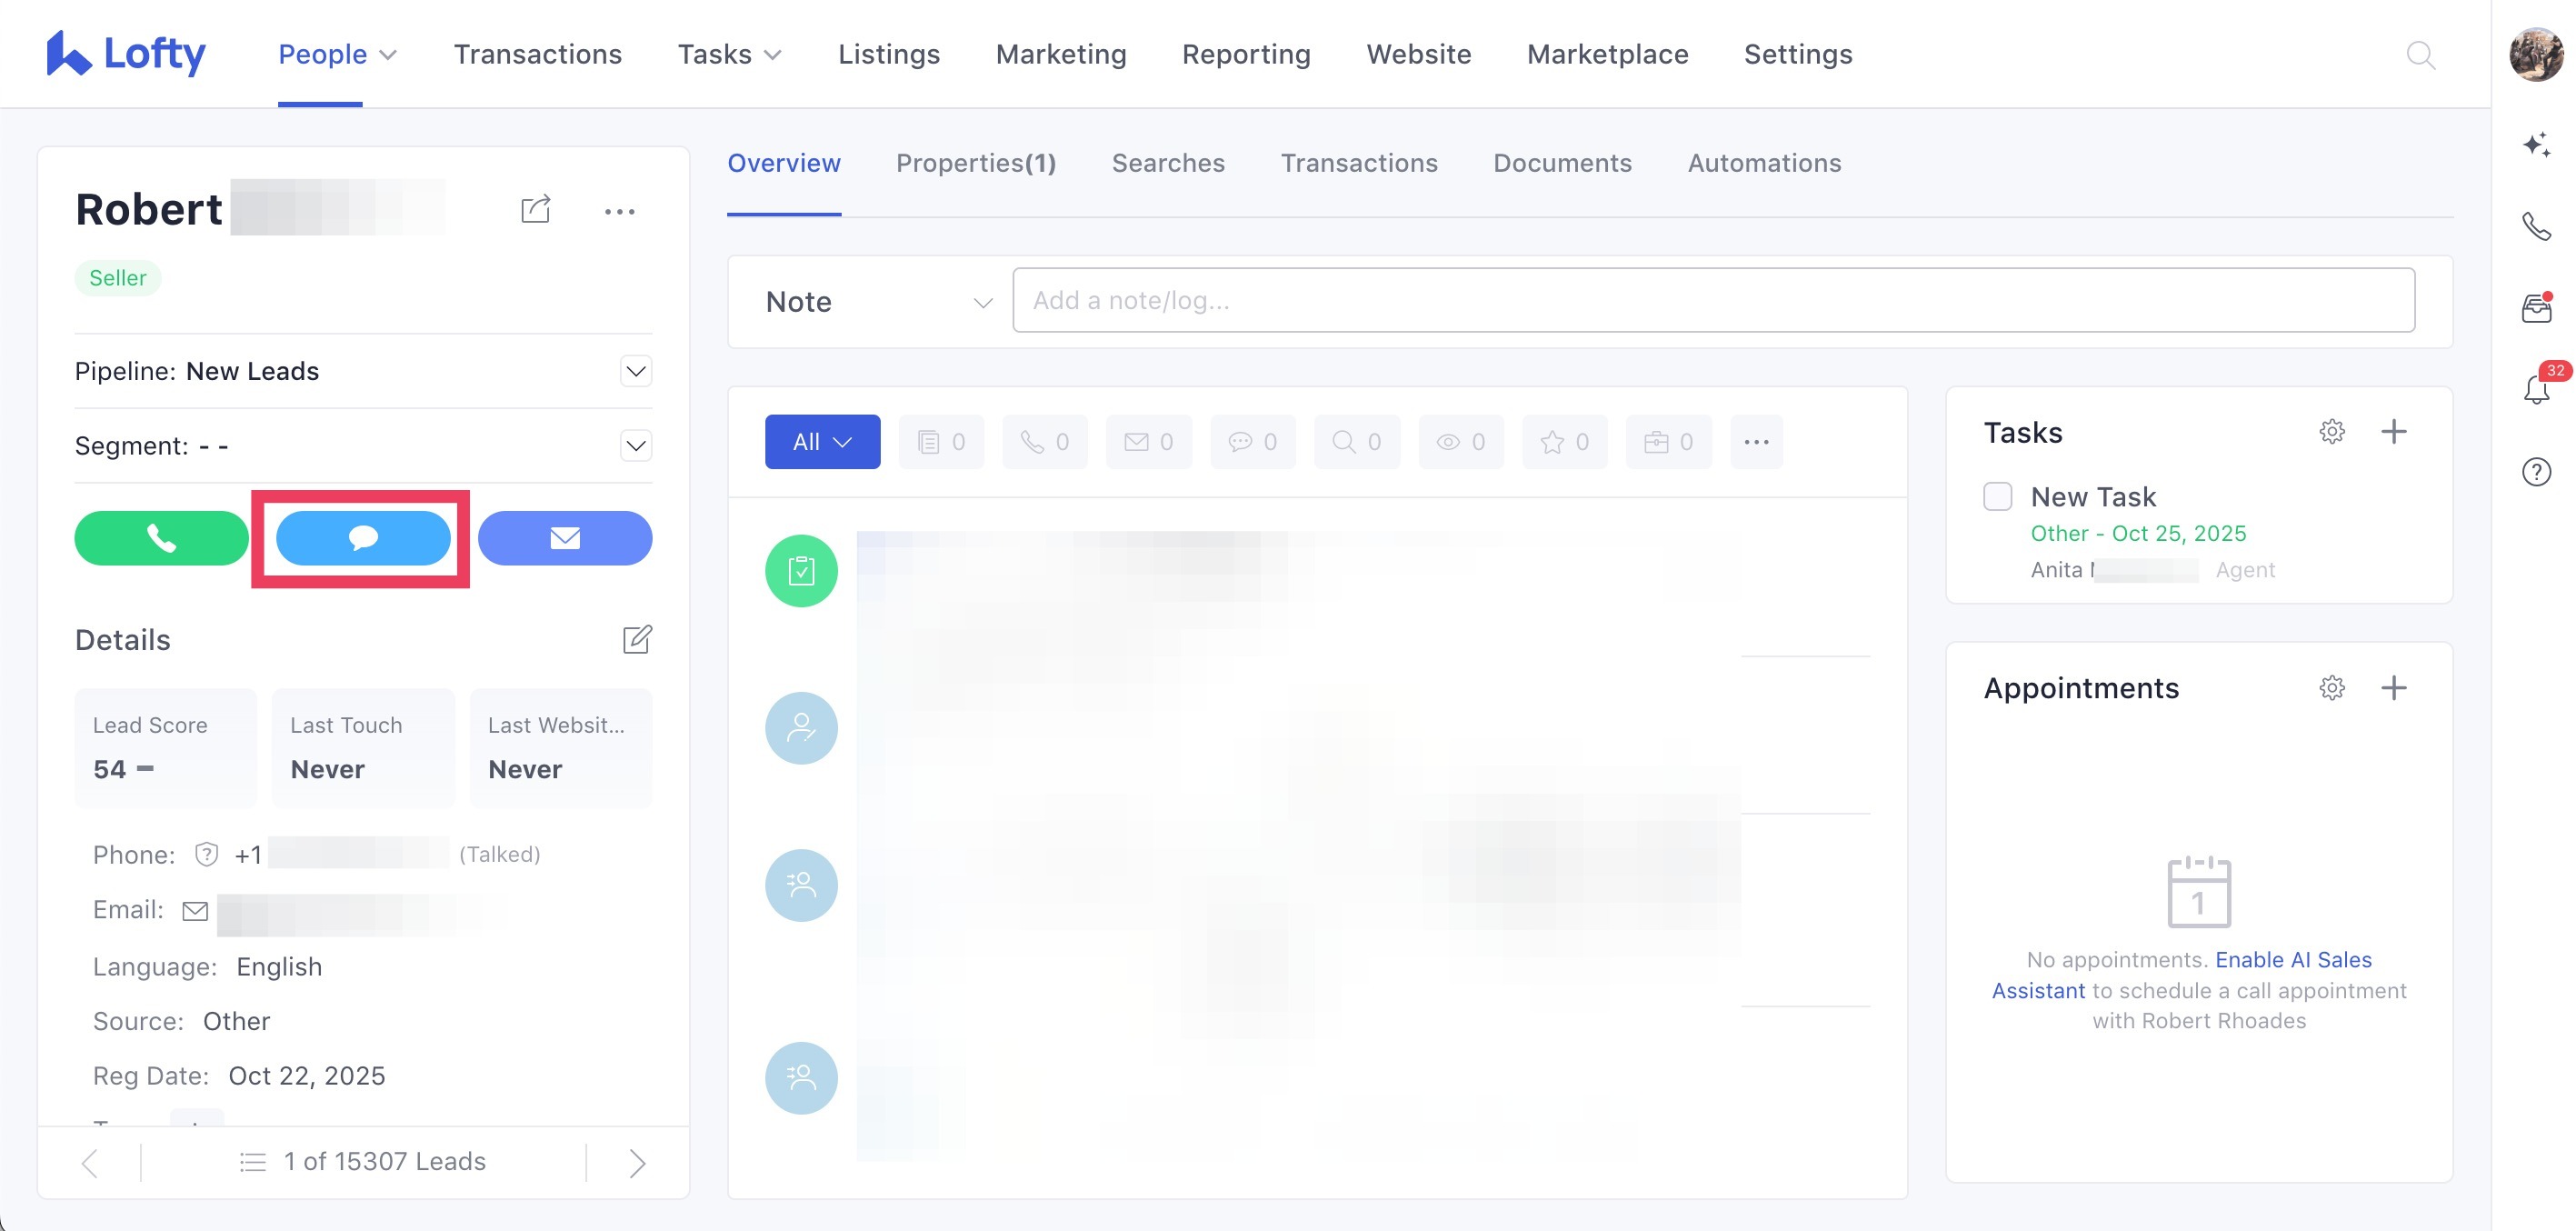Open the notifications bell icon

pos(2536,390)
